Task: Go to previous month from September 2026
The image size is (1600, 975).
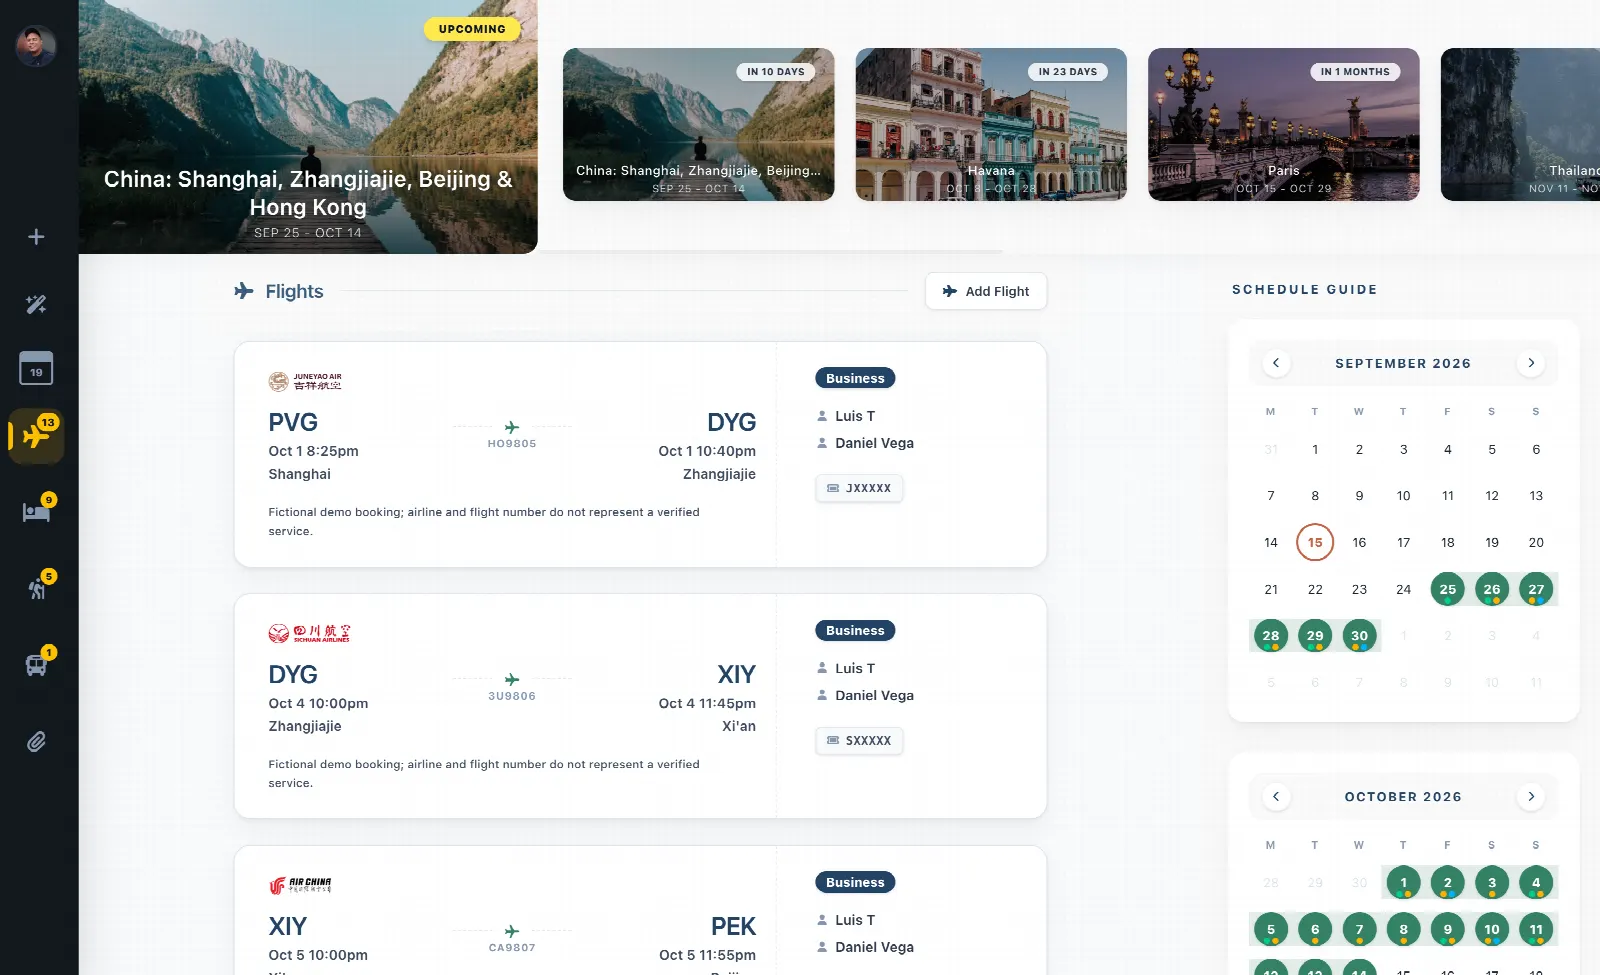Action: 1276,363
